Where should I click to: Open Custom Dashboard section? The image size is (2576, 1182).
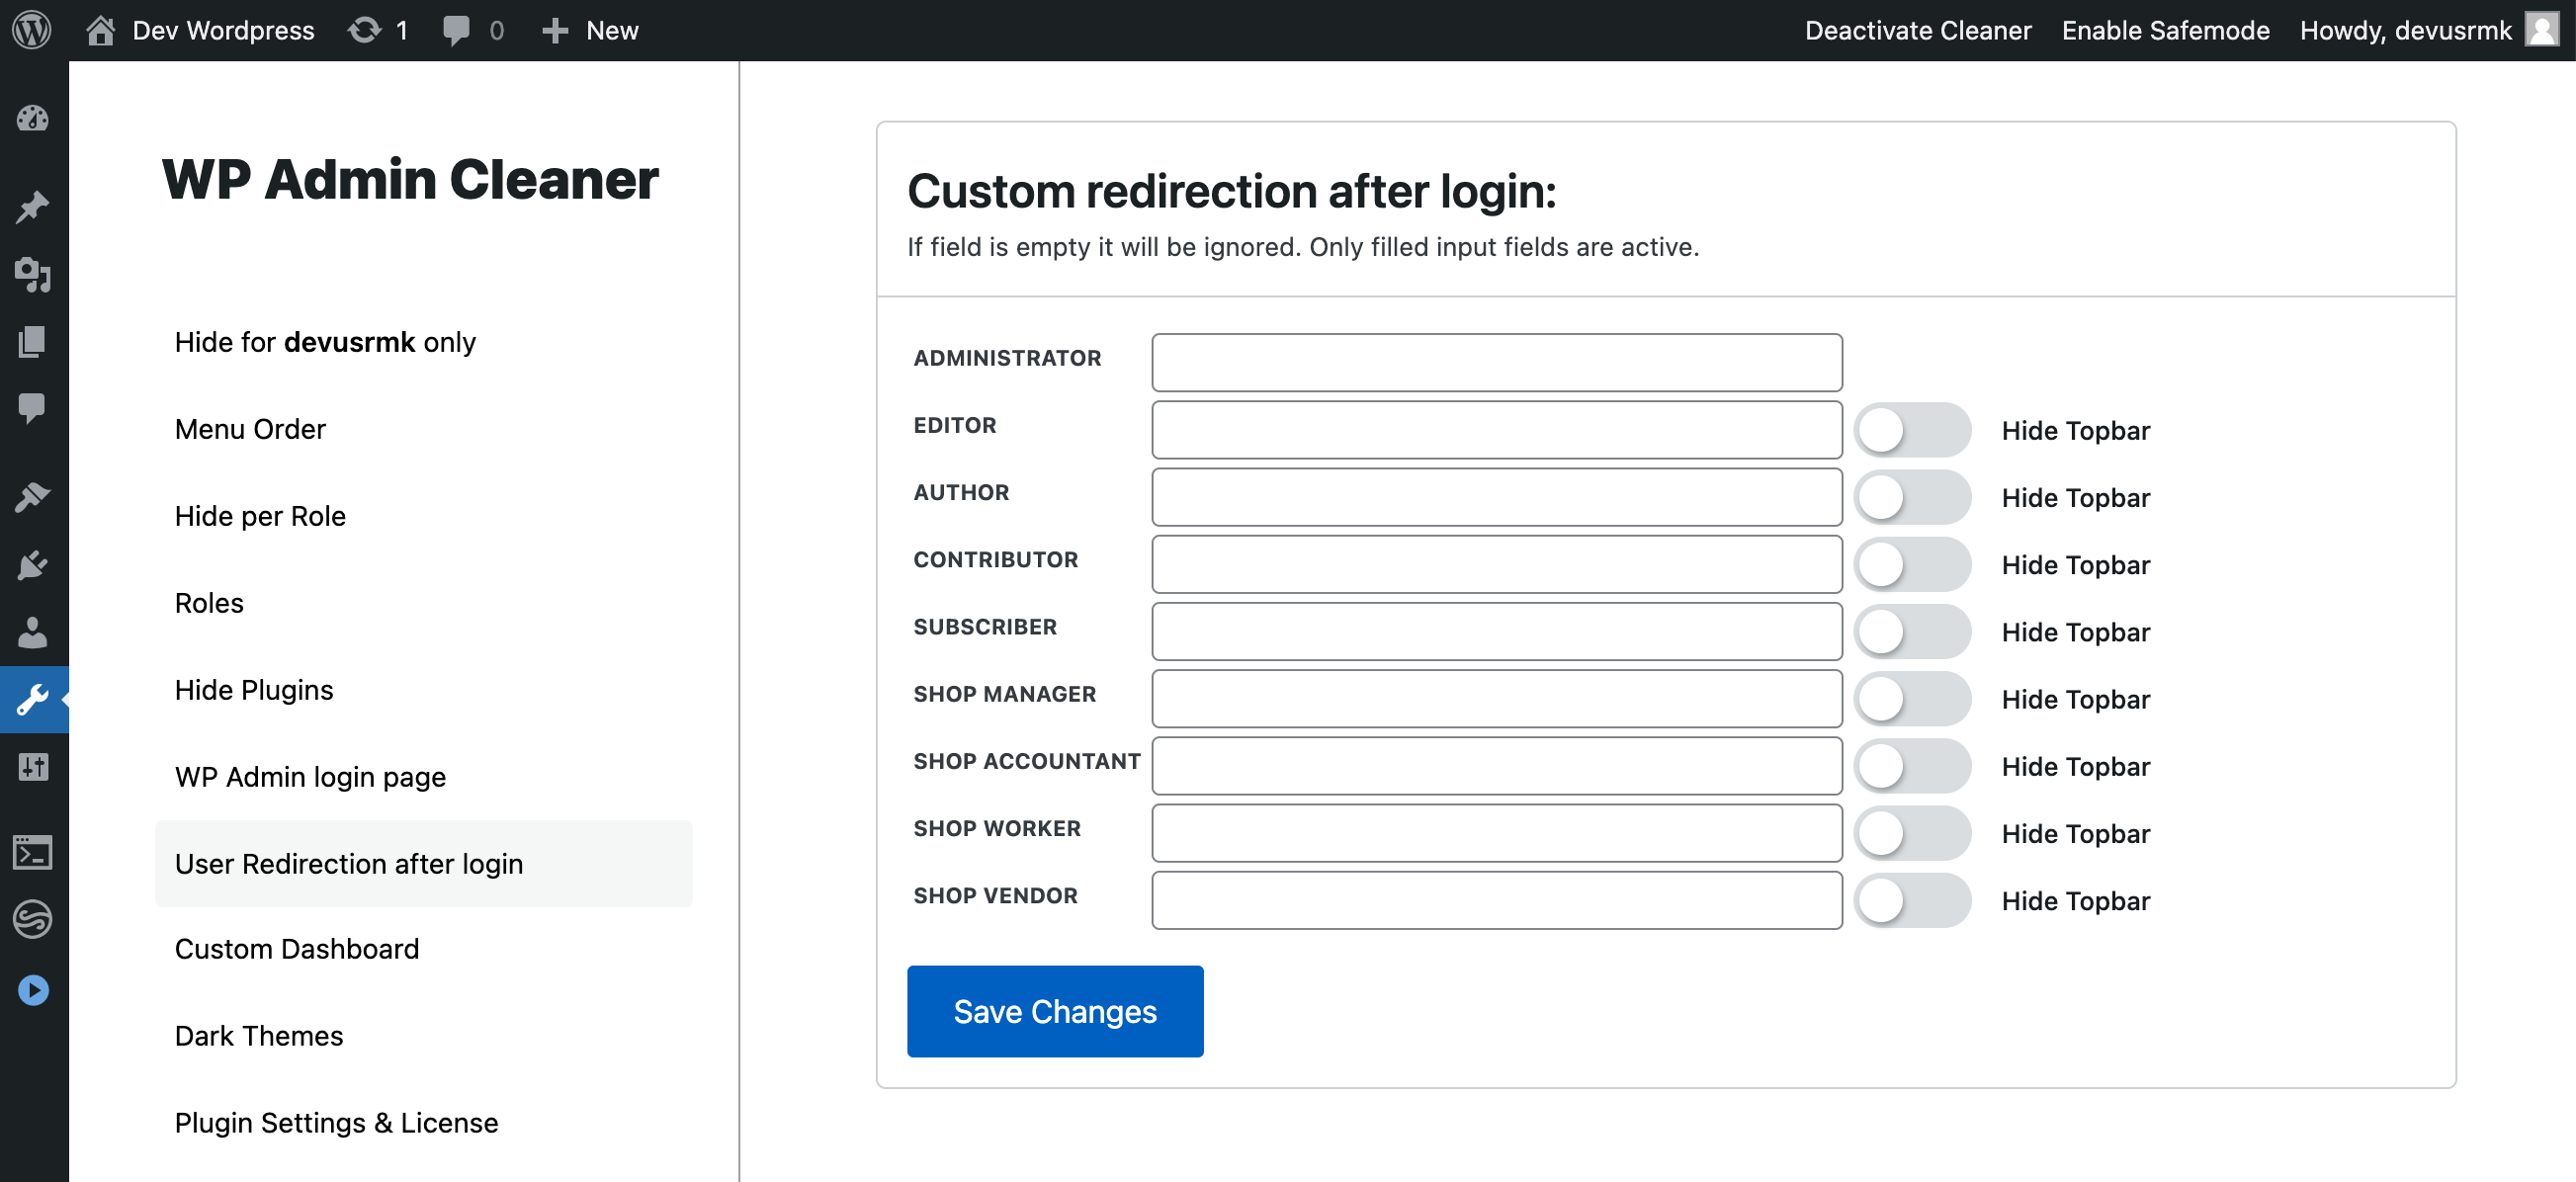click(297, 949)
